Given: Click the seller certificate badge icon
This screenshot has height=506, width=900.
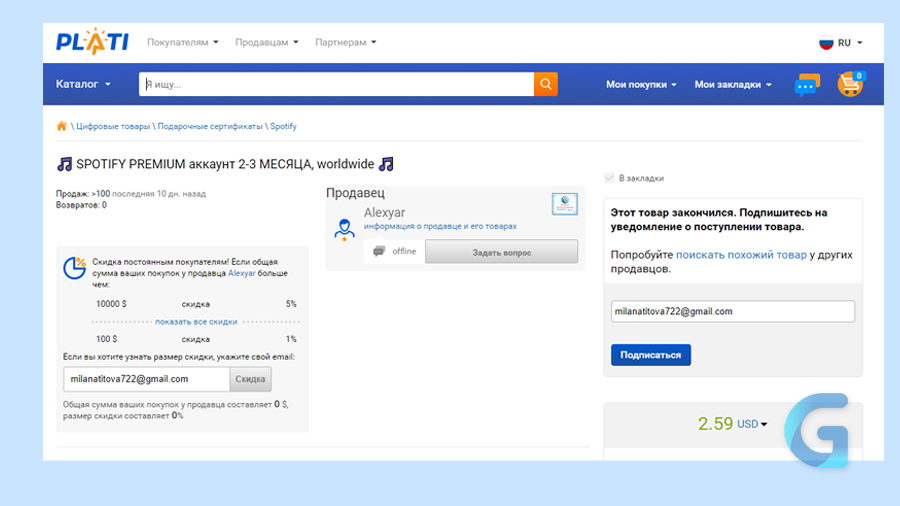Looking at the screenshot, I should (565, 204).
